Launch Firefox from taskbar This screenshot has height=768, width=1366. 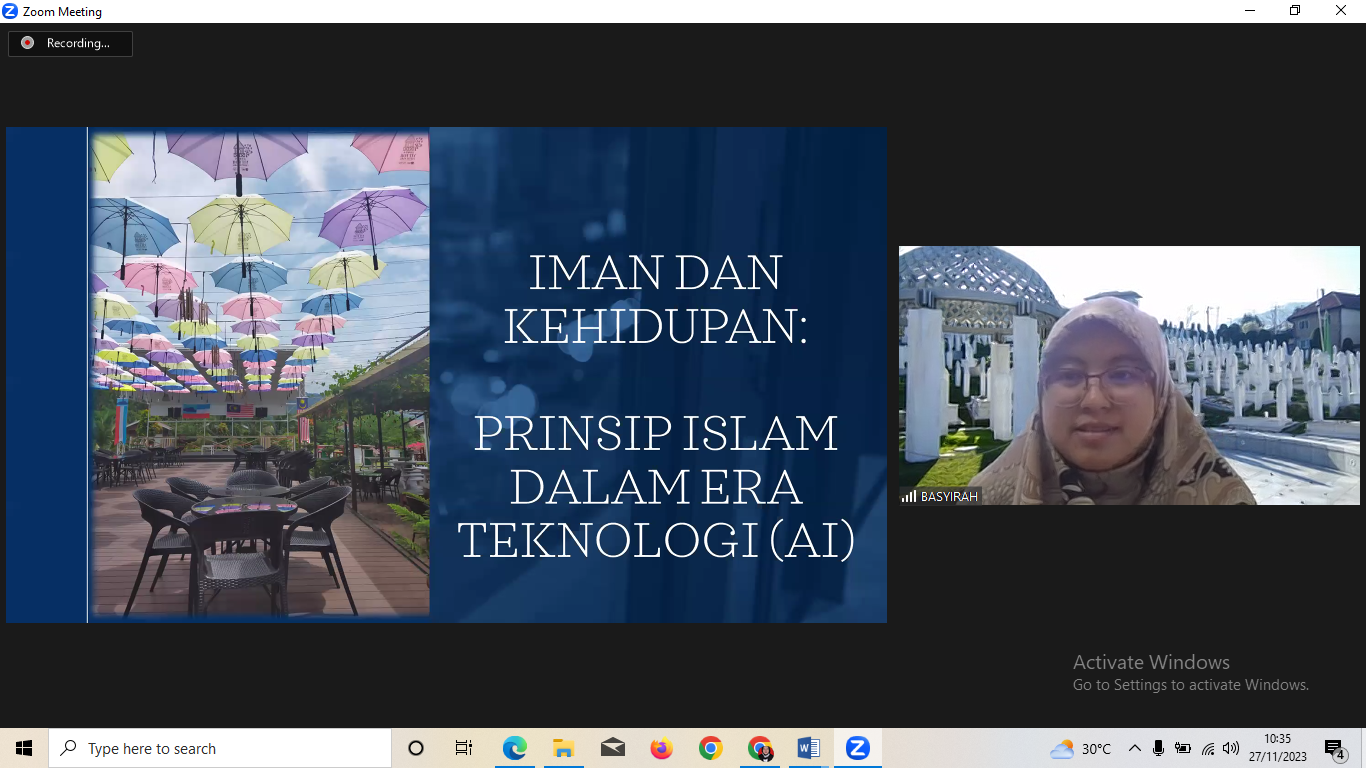click(661, 748)
